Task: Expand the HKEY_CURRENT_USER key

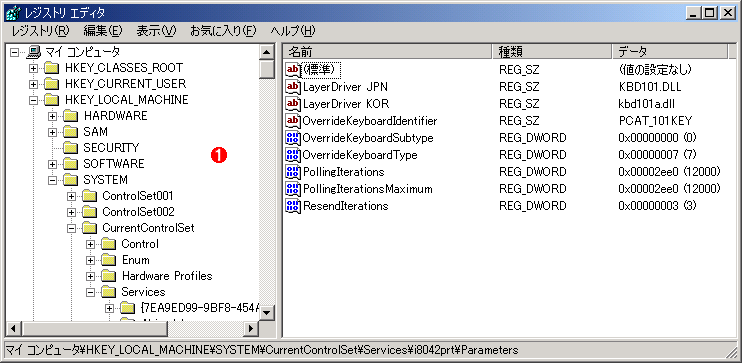Action: [x=34, y=84]
